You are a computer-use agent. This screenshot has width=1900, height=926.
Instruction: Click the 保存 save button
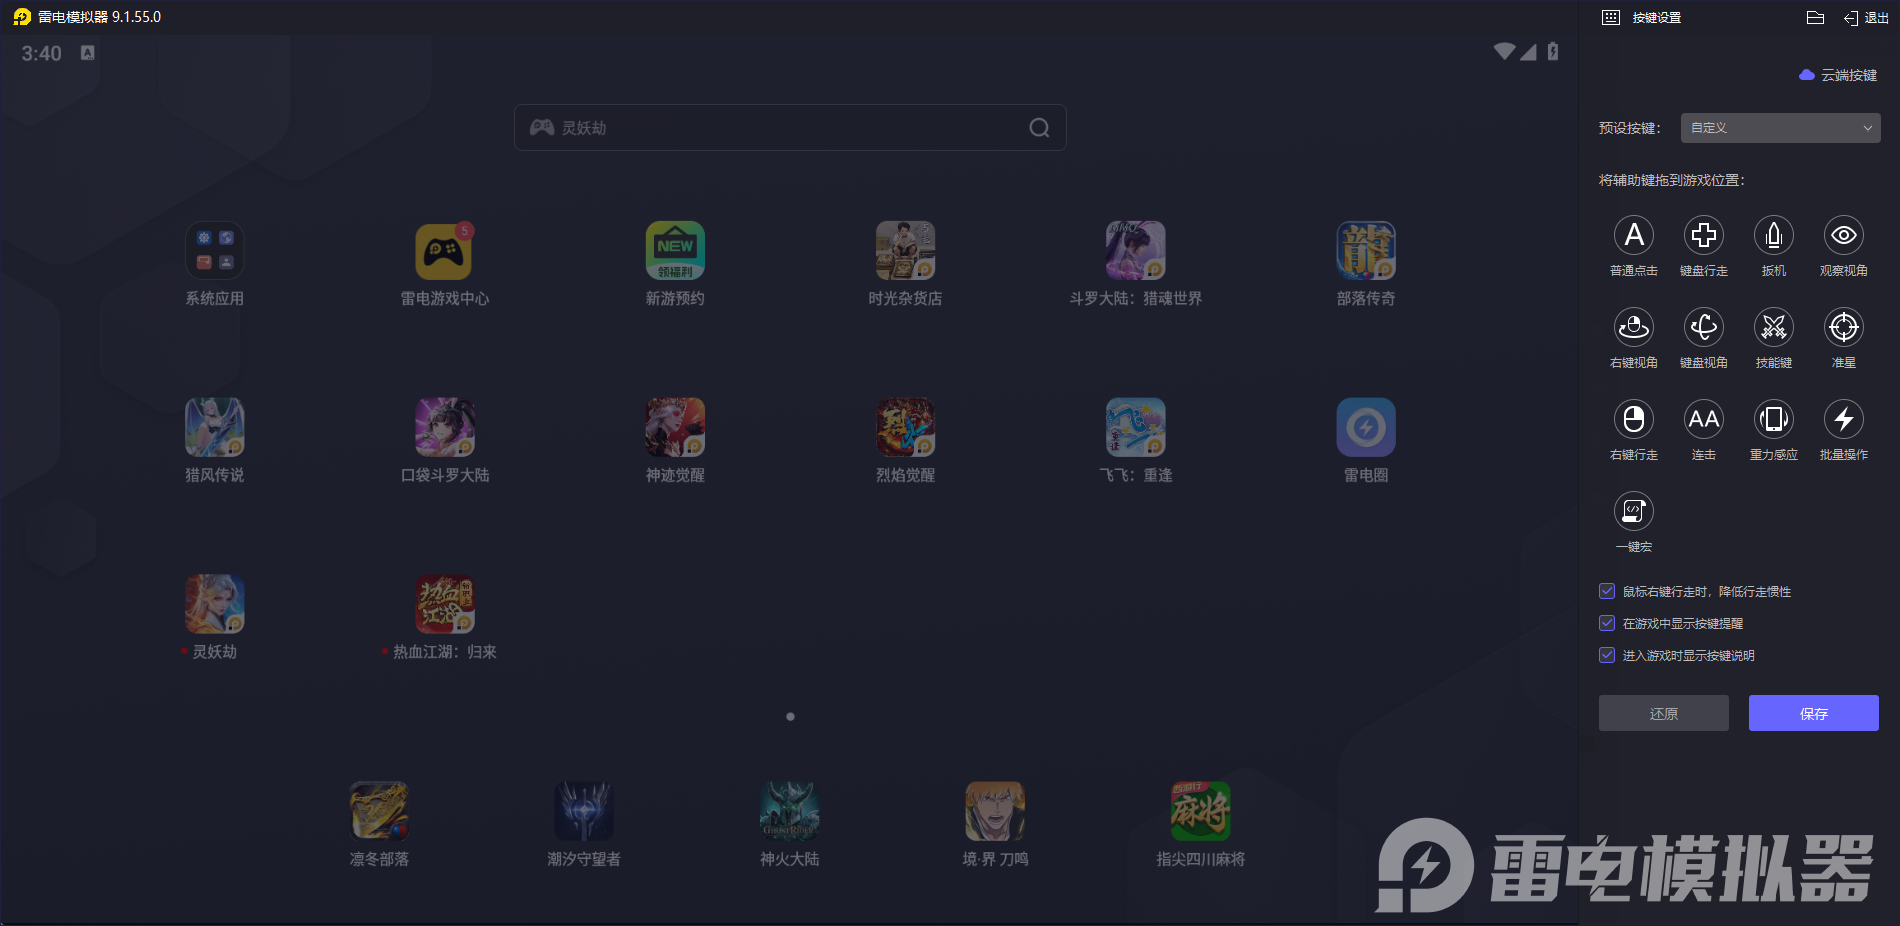pos(1814,713)
